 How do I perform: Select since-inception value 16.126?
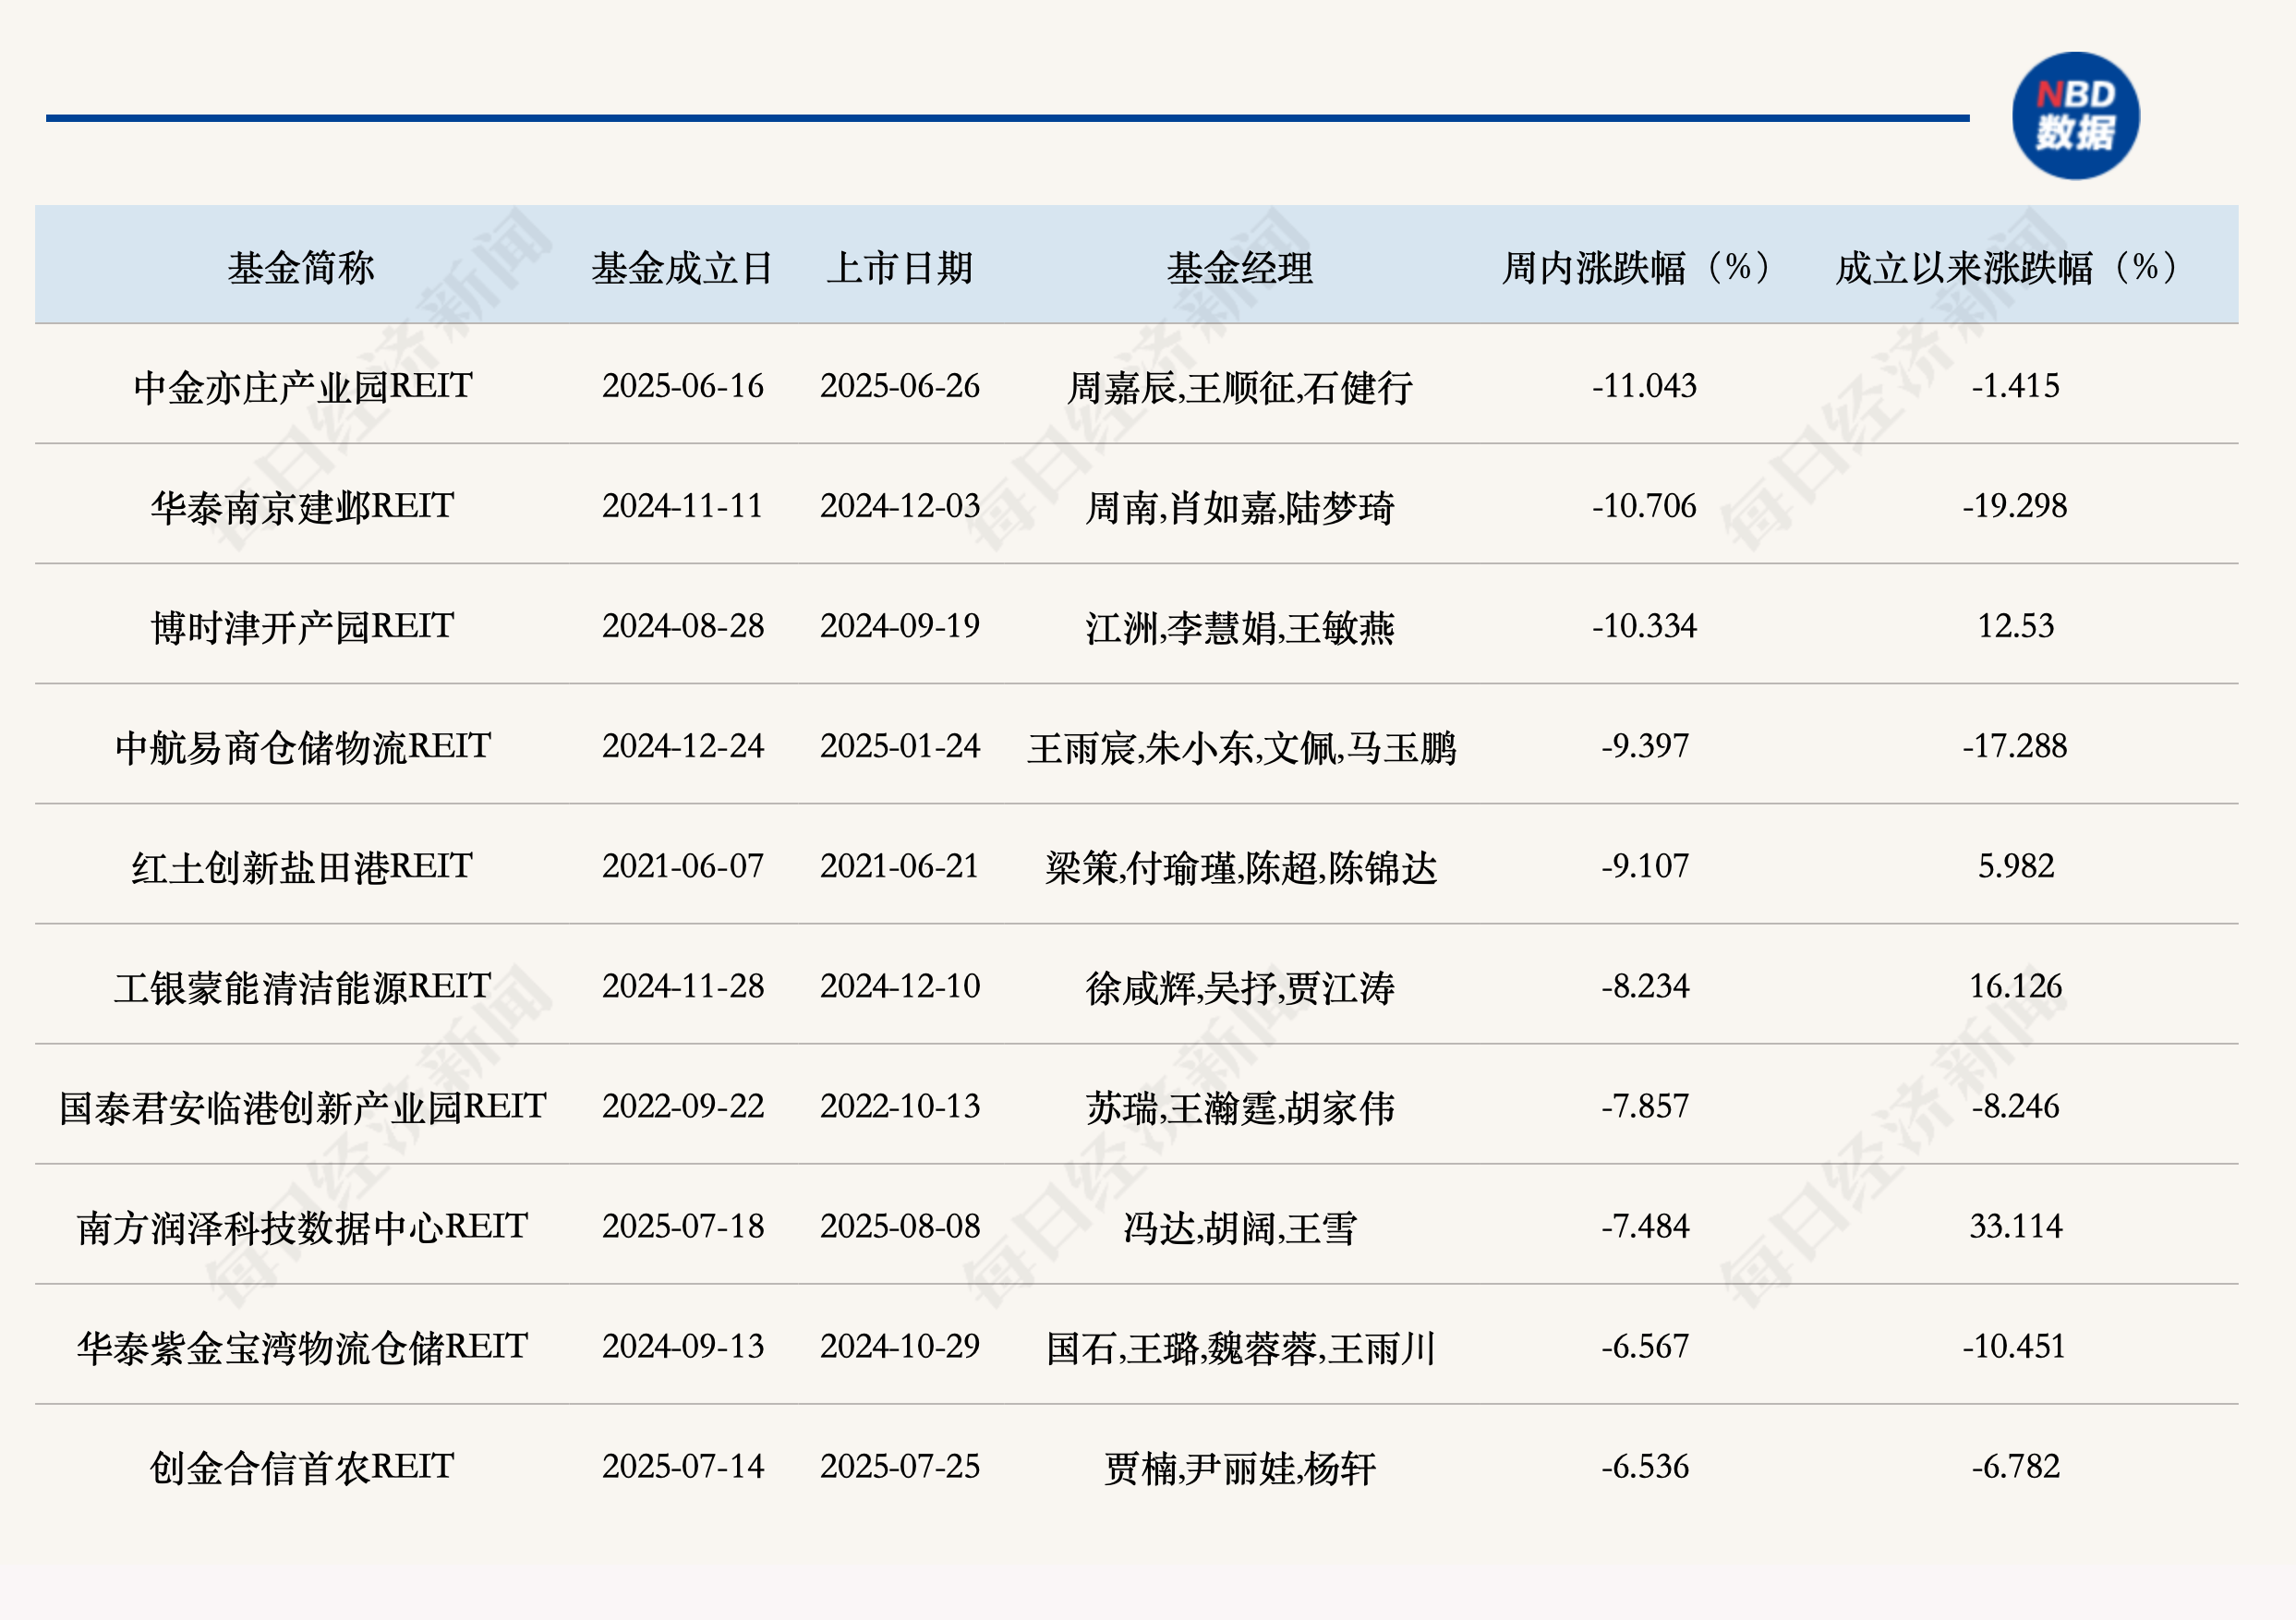point(2016,986)
